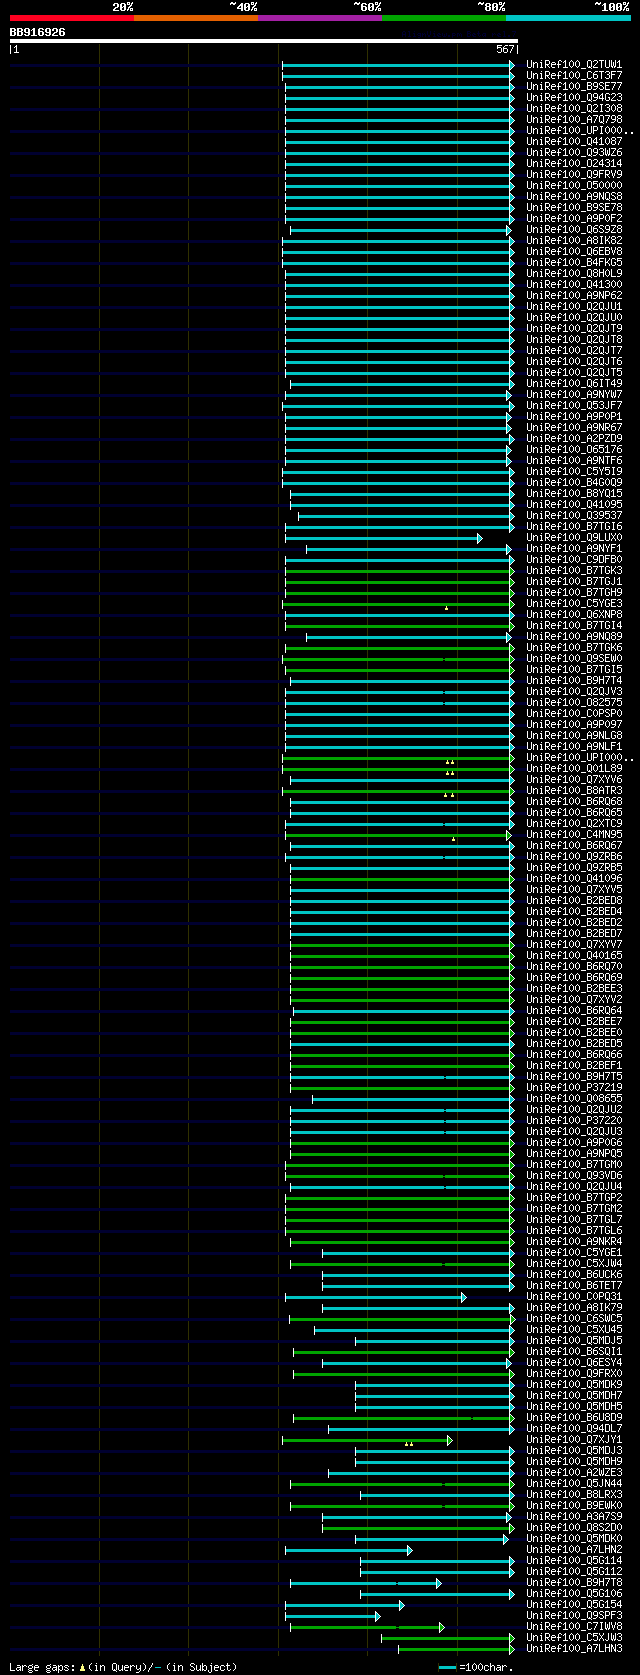Select the UniRef100_A9NYF1 label

click(574, 548)
